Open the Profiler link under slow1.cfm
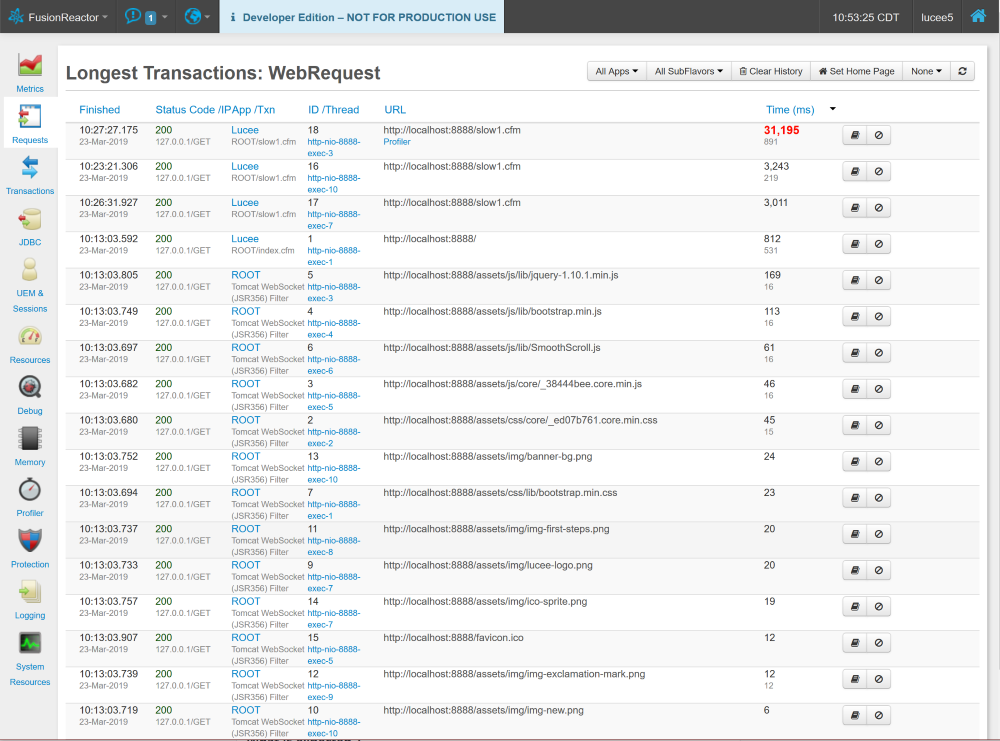This screenshot has height=741, width=1000. click(x=397, y=142)
